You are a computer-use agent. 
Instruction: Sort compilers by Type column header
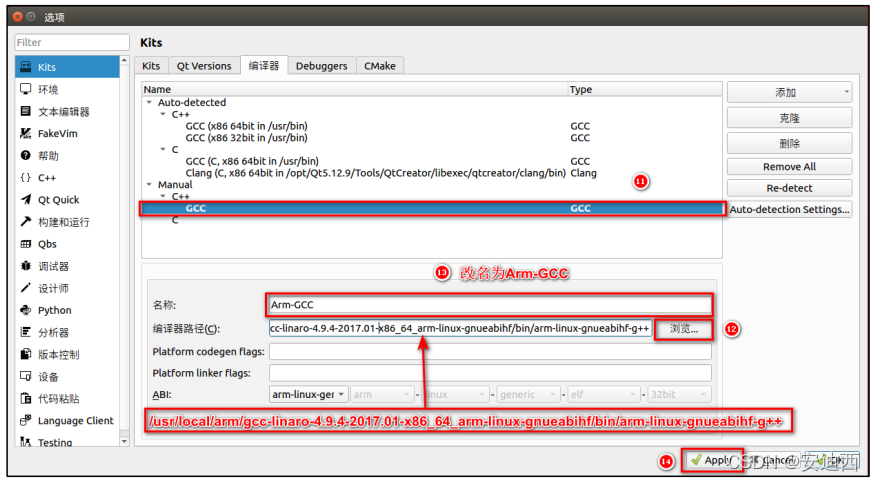645,89
